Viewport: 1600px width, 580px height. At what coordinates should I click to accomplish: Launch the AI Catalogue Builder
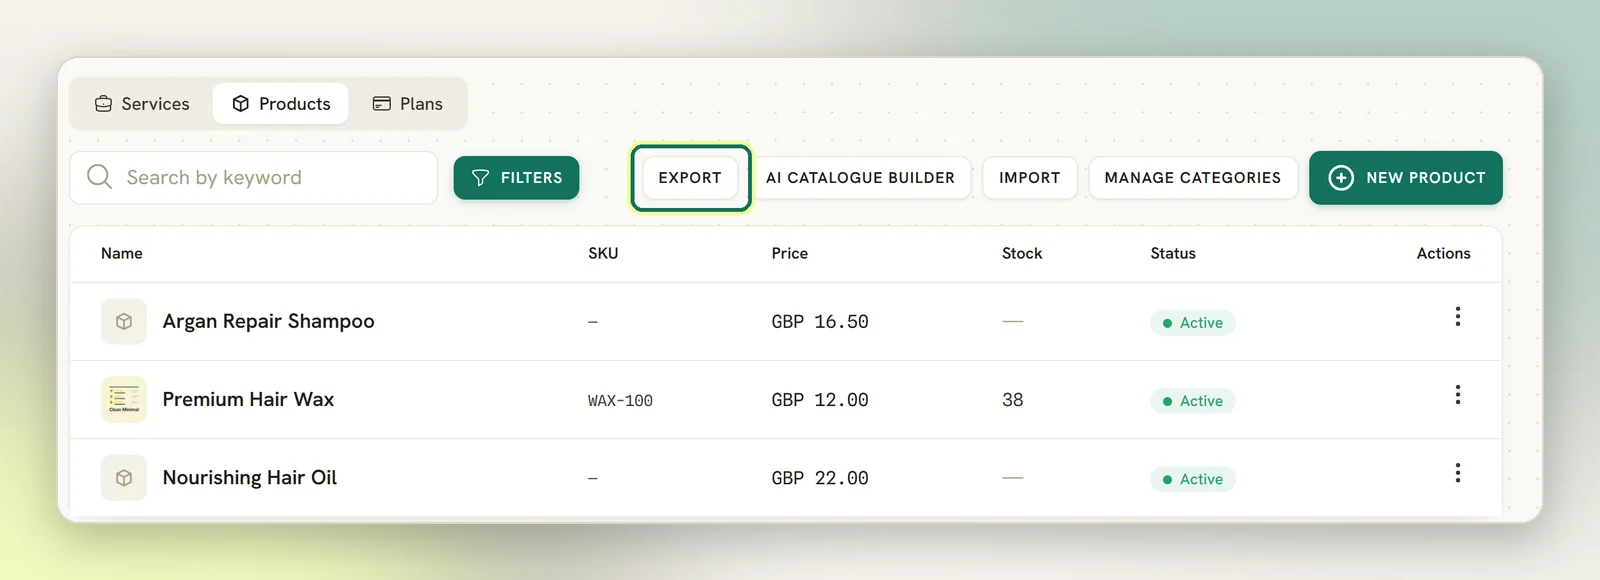(x=860, y=178)
